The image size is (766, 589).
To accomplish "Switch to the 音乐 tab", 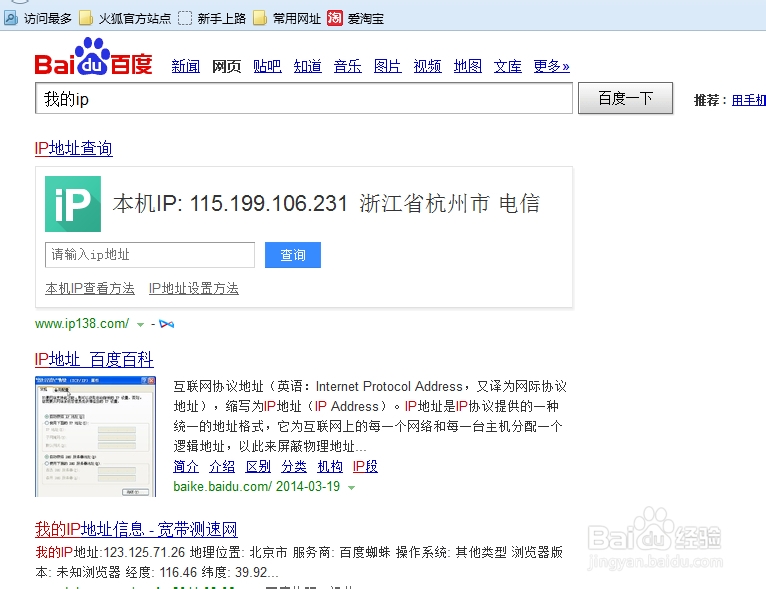I will 347,66.
